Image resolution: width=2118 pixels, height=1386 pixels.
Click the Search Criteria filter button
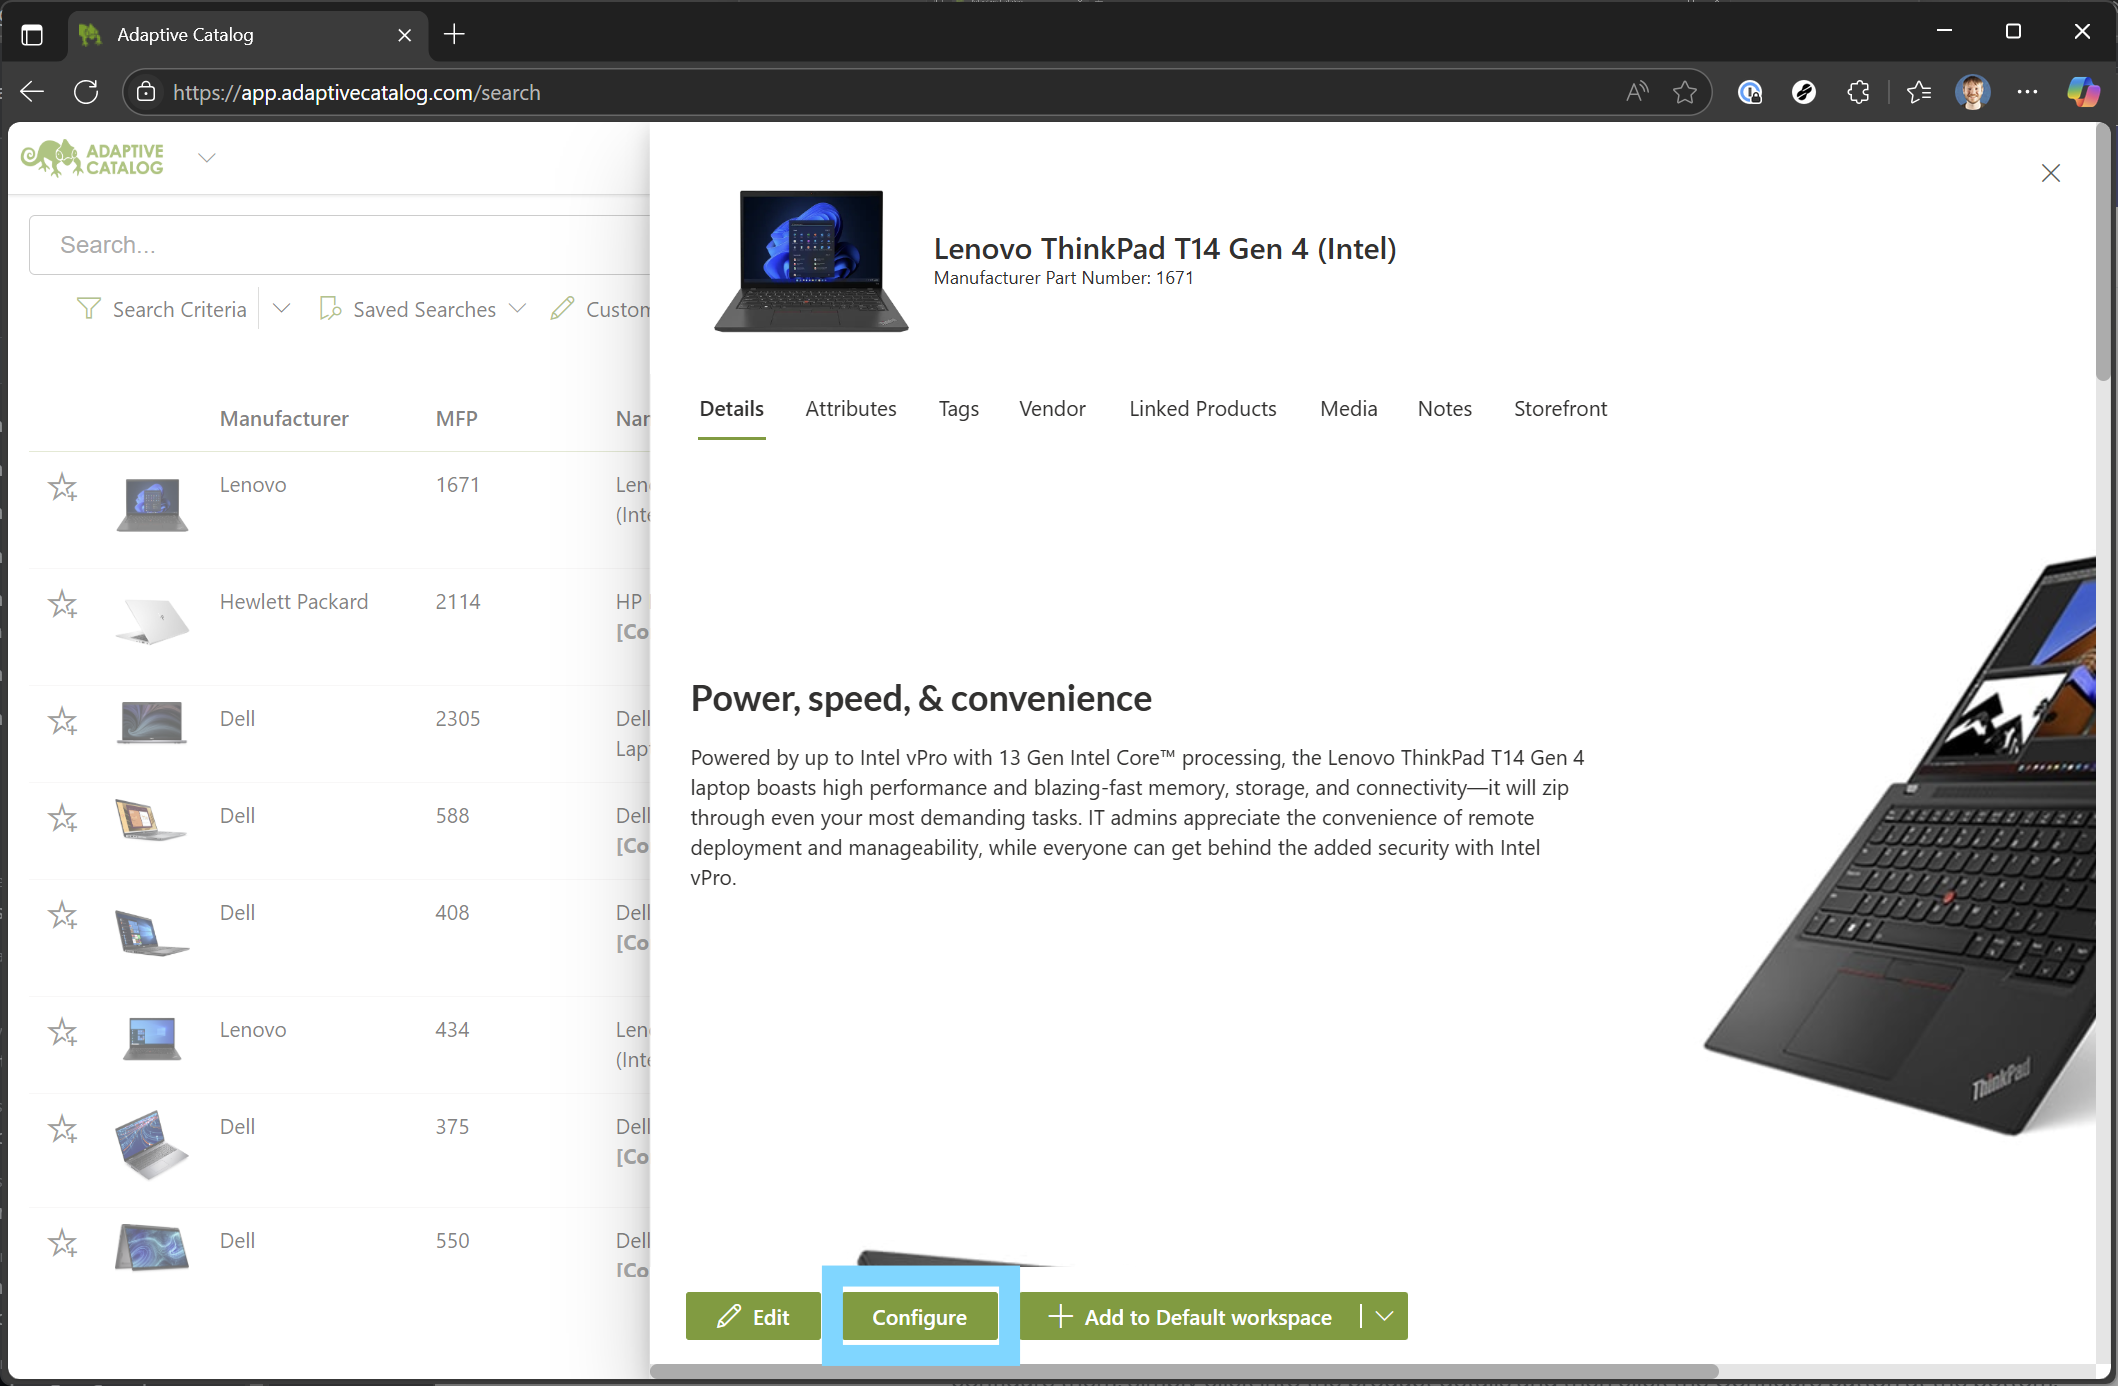coord(162,309)
